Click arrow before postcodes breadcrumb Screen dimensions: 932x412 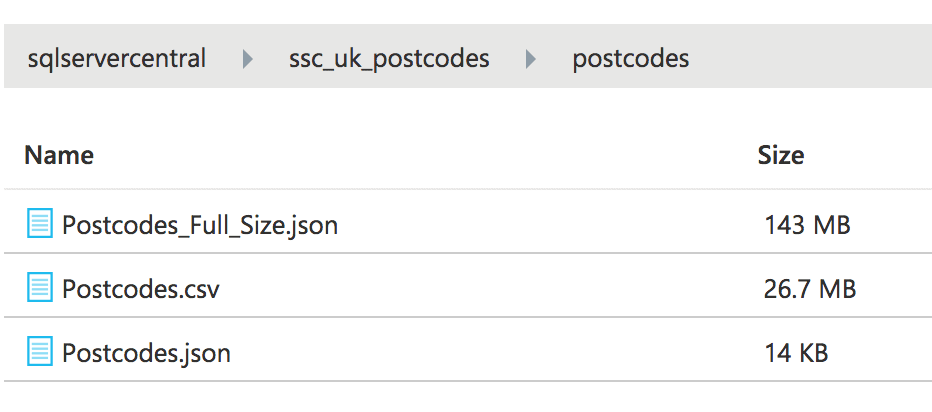(x=531, y=59)
